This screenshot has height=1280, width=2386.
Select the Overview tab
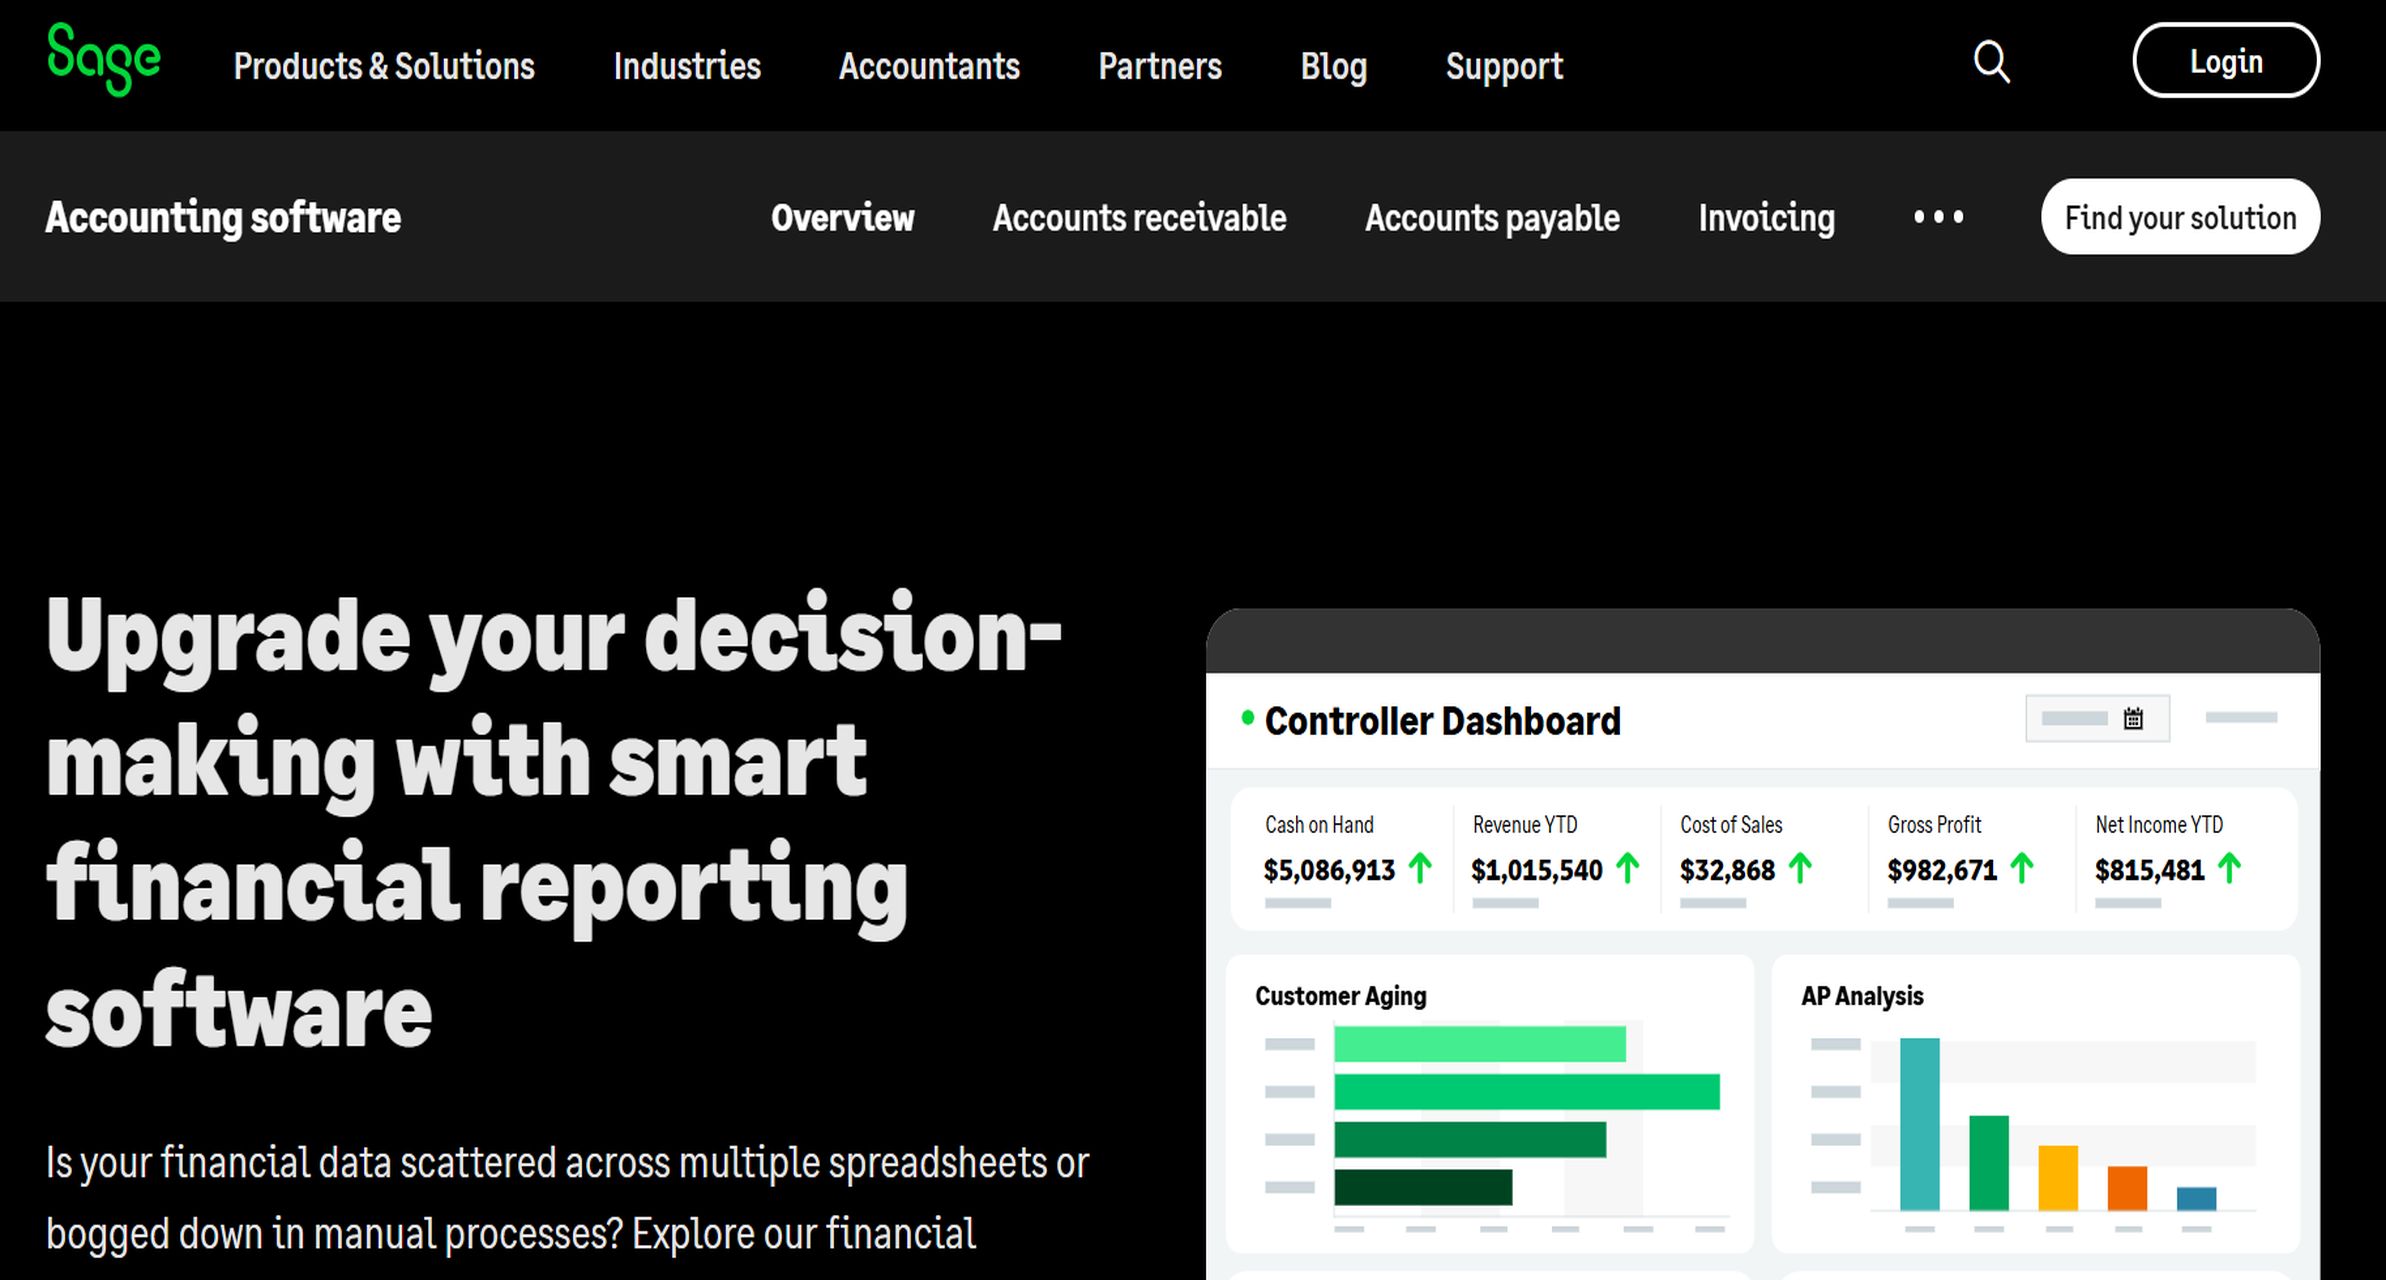point(842,217)
